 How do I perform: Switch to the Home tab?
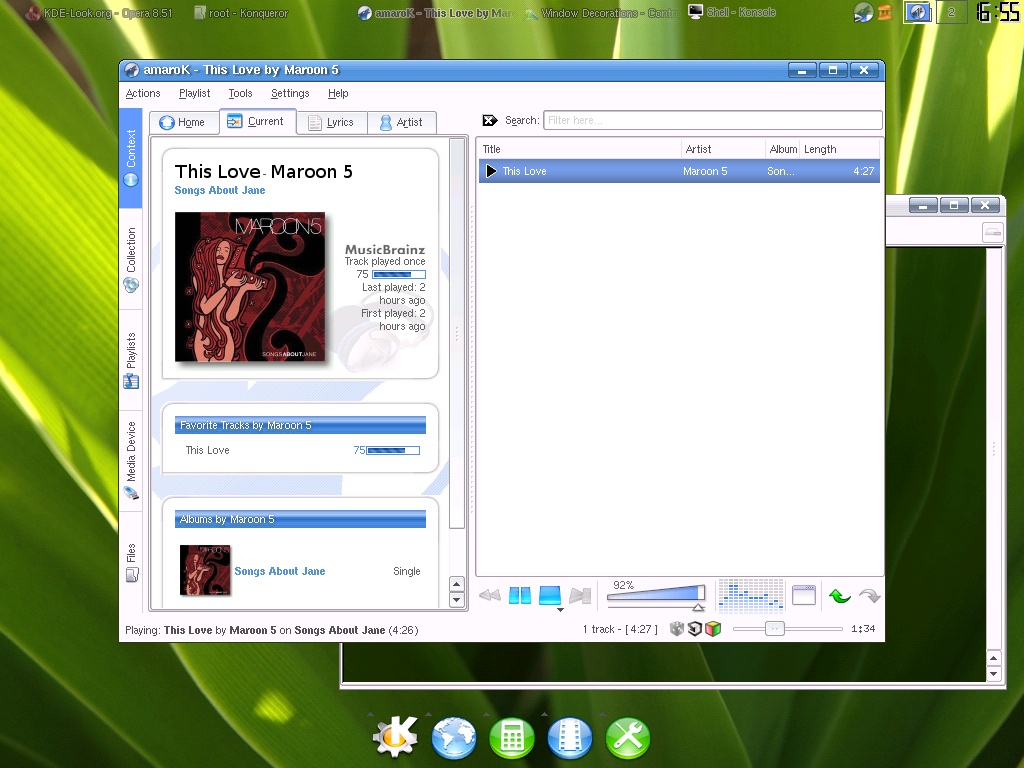click(x=184, y=122)
